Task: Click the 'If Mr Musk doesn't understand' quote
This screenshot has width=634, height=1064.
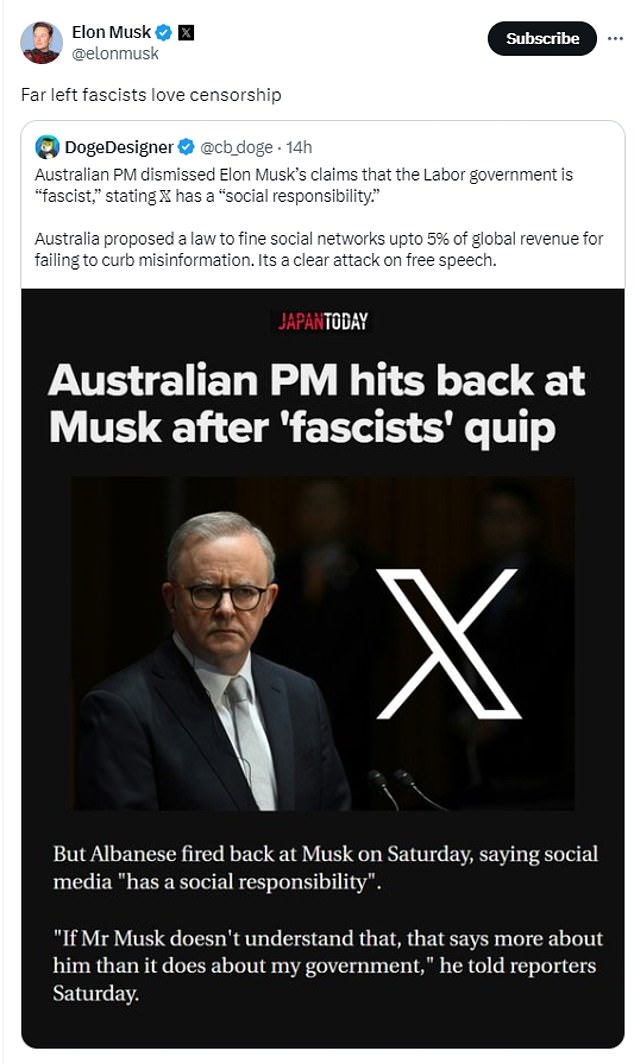Action: tap(327, 965)
